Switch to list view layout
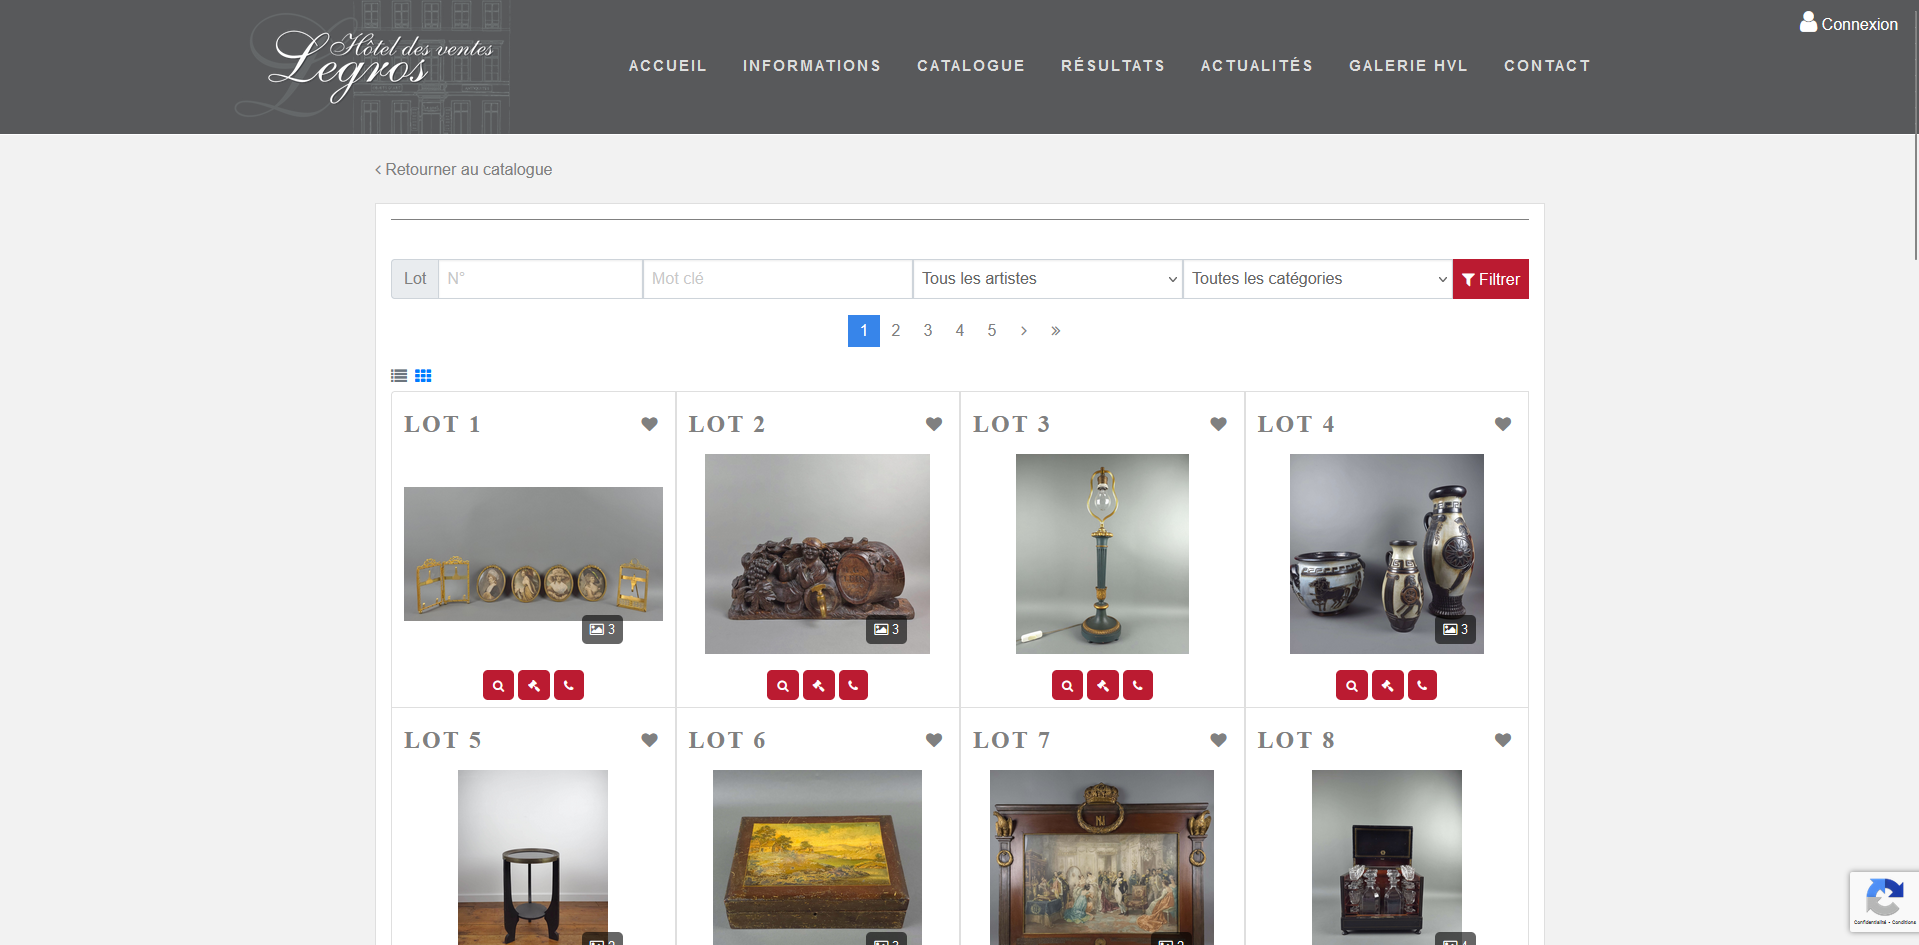Screen dimensions: 1919x945 coord(399,376)
